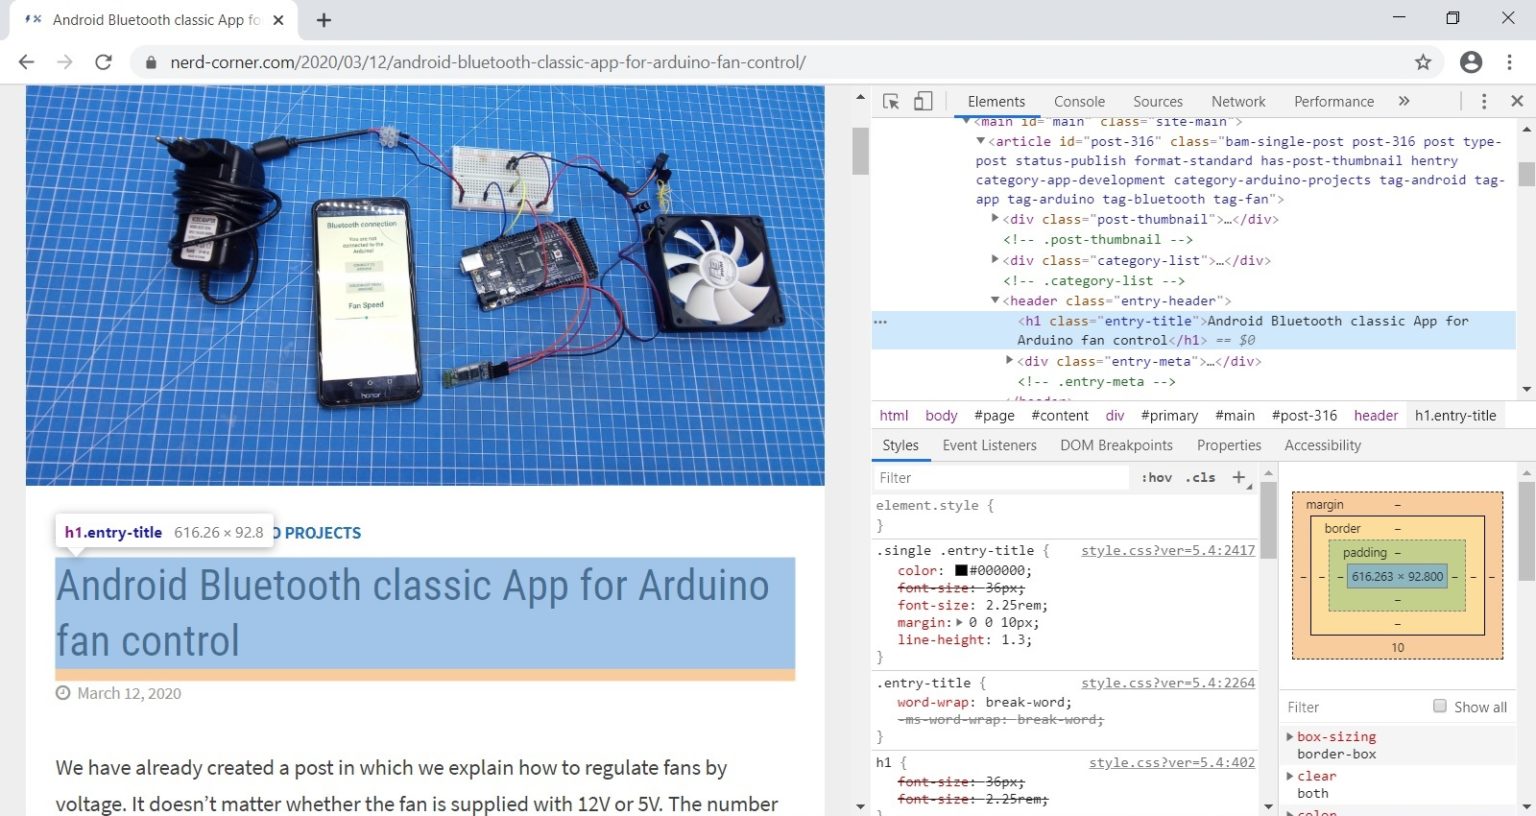Expand the box-sizing computed property
Viewport: 1536px width, 816px height.
(1289, 736)
